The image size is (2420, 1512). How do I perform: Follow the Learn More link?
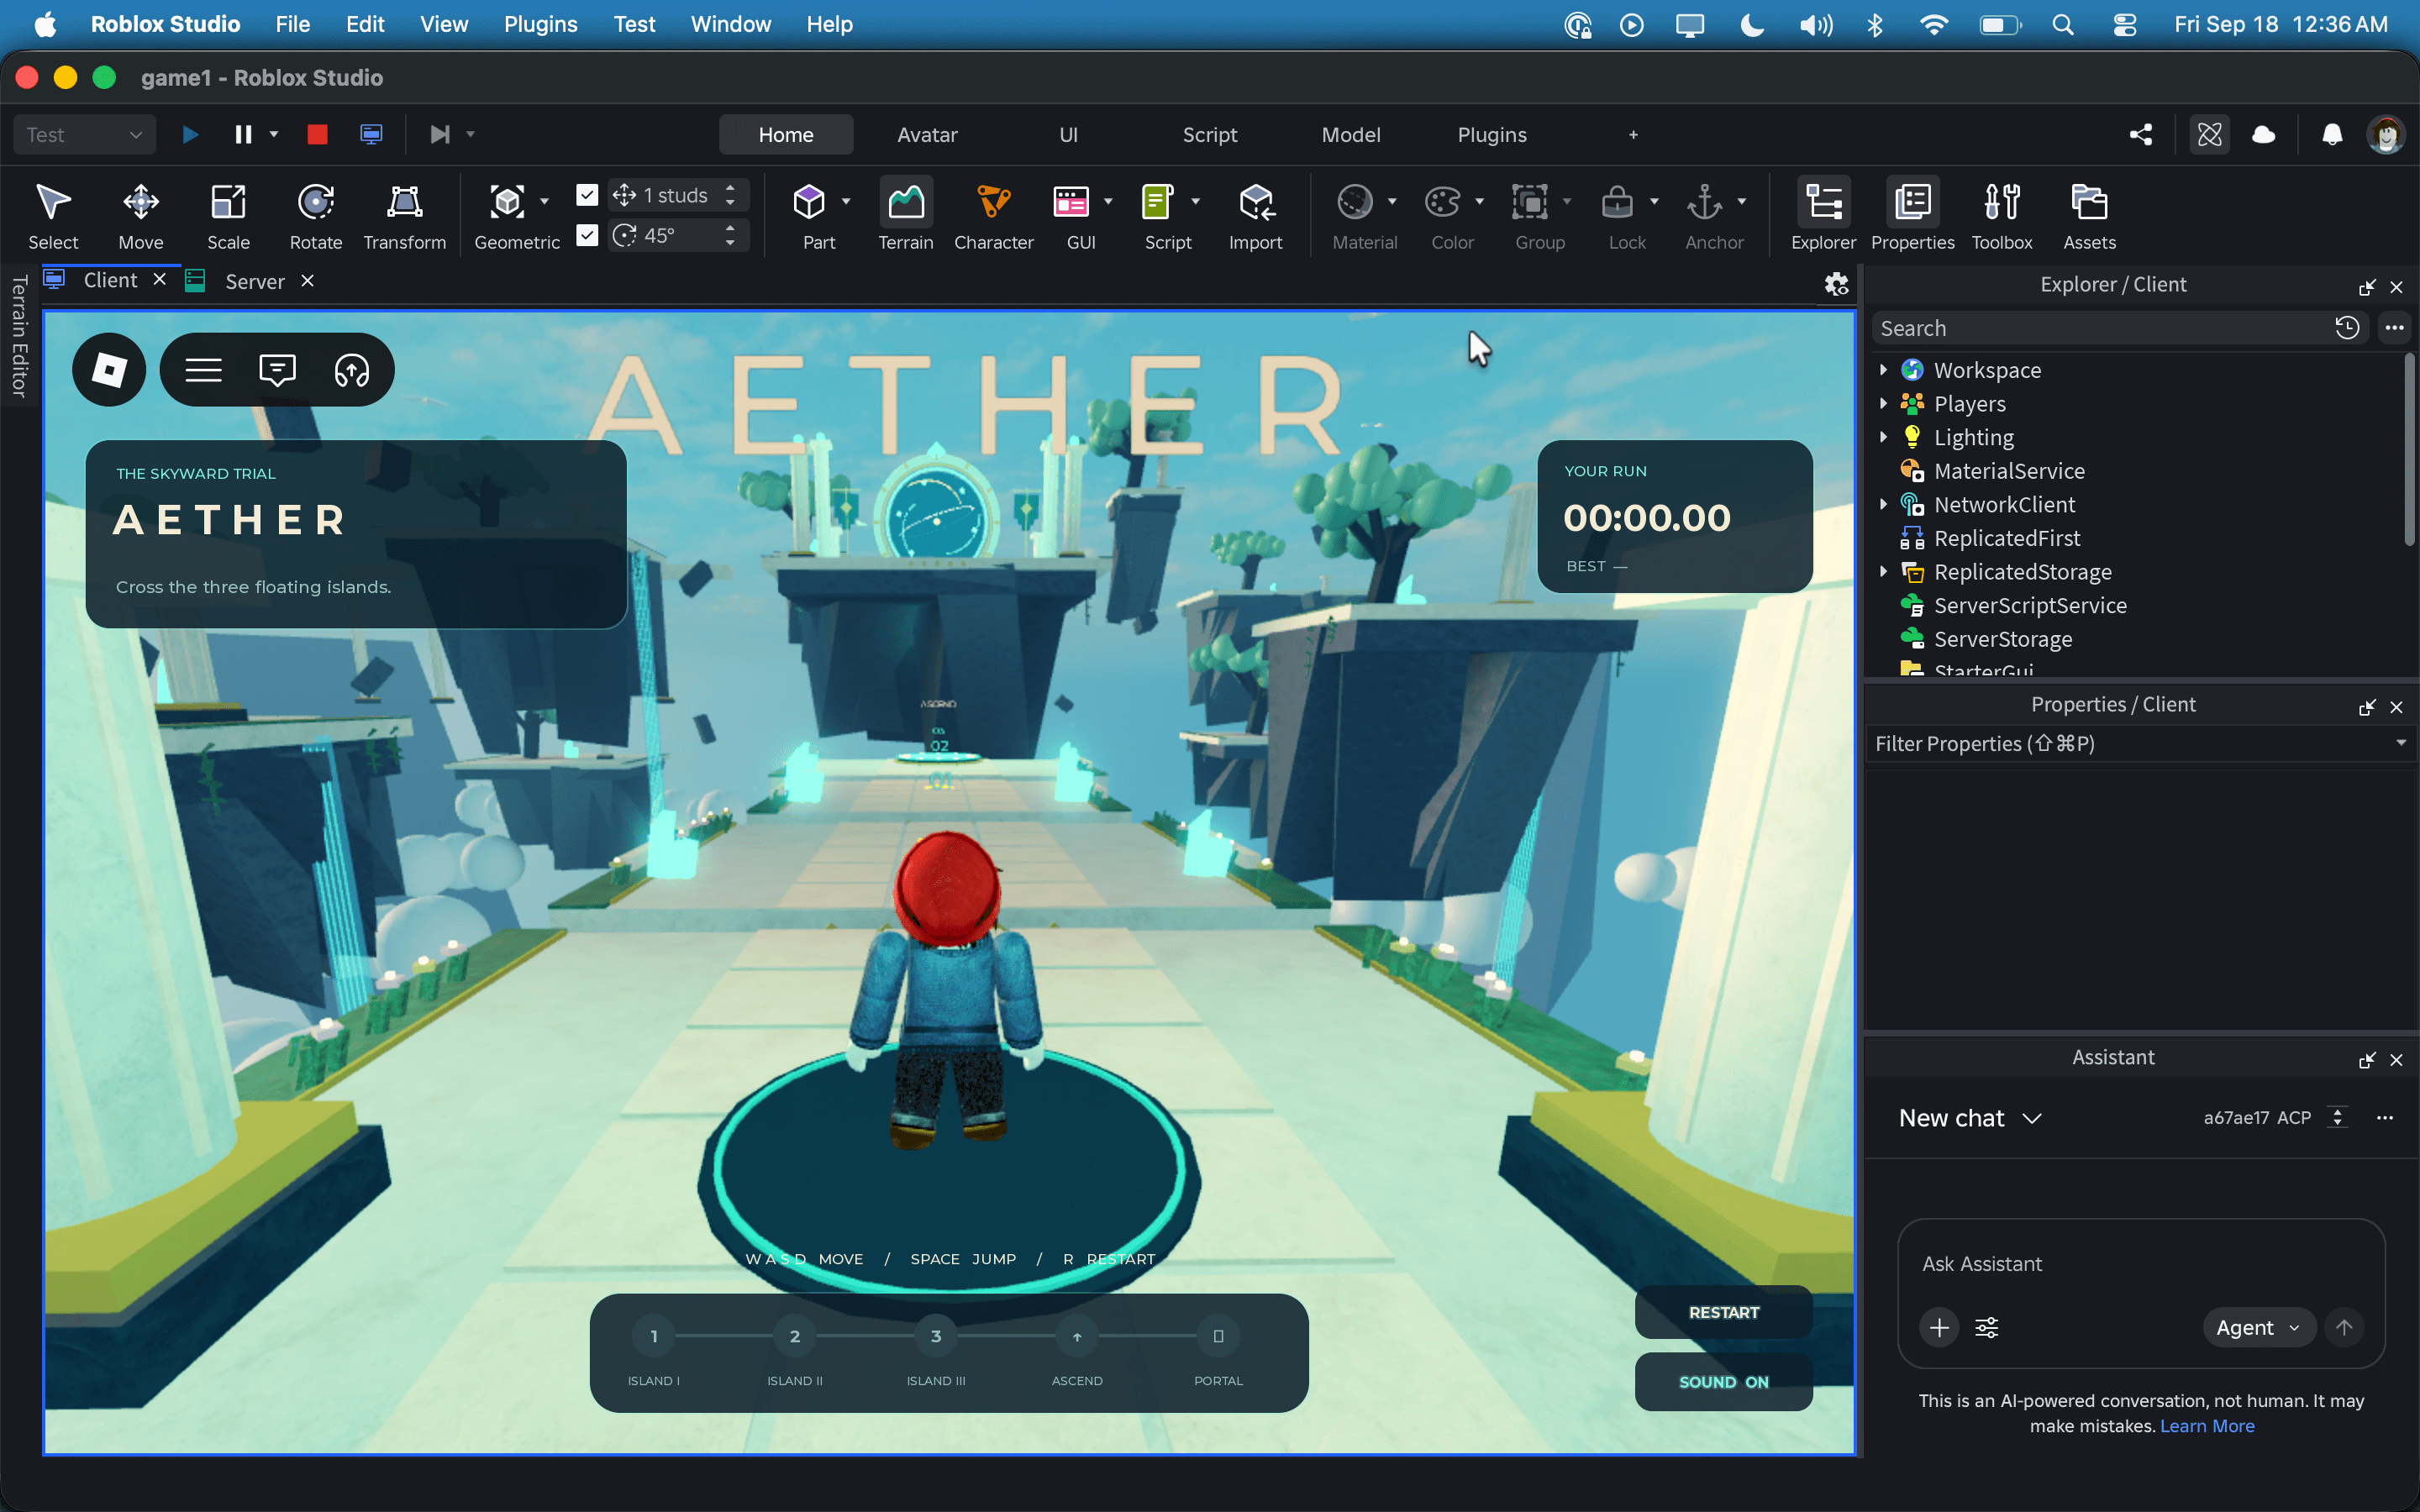pyautogui.click(x=2207, y=1426)
